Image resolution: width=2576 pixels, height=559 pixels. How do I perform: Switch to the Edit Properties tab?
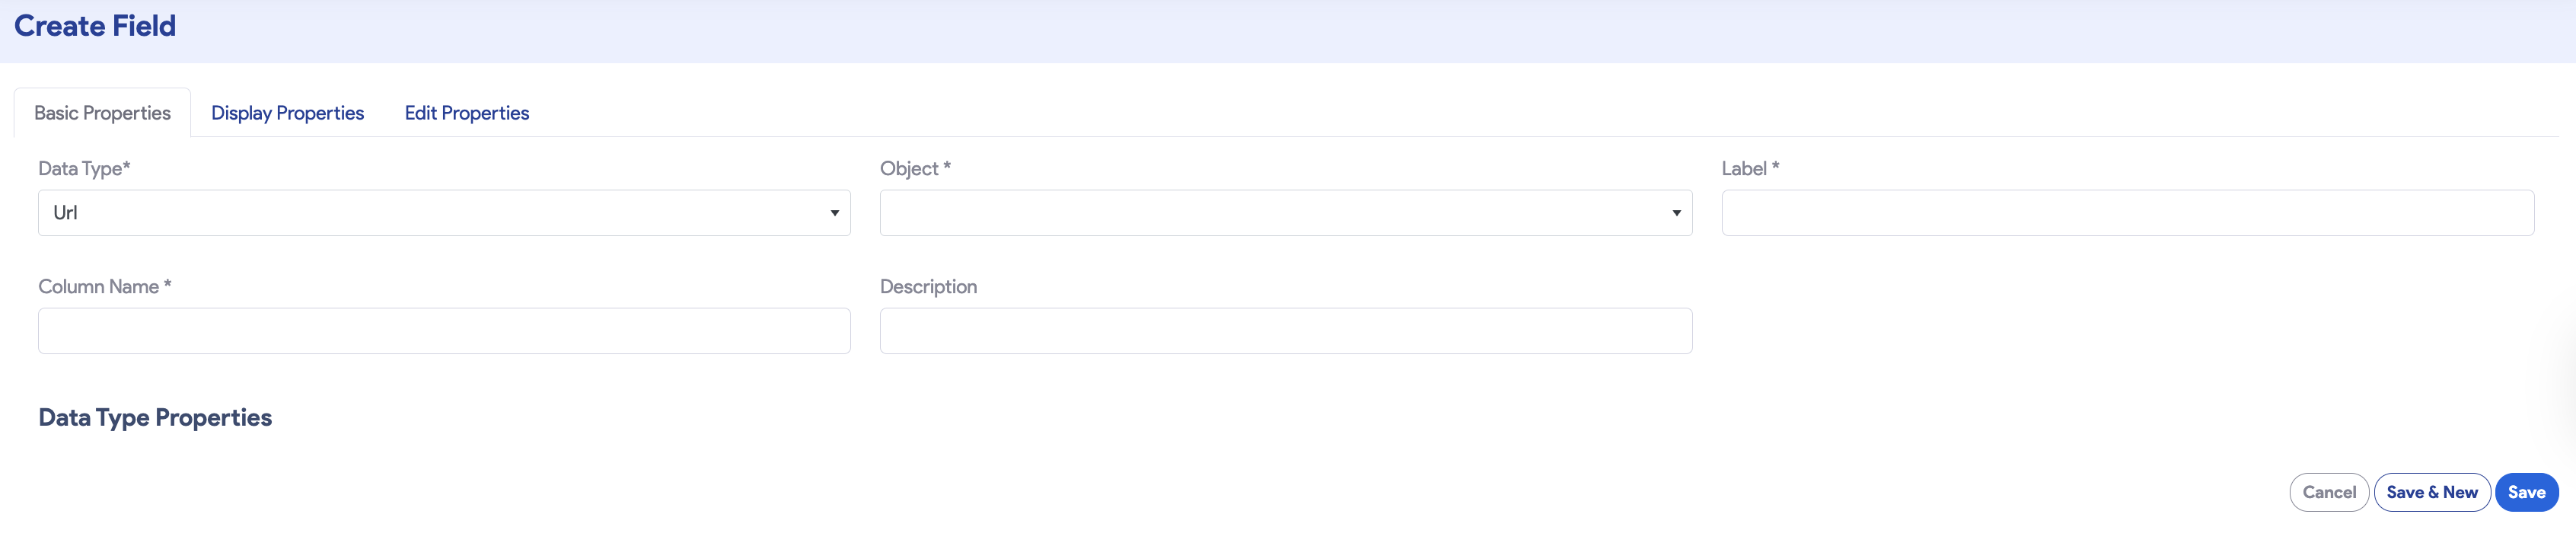click(x=466, y=112)
